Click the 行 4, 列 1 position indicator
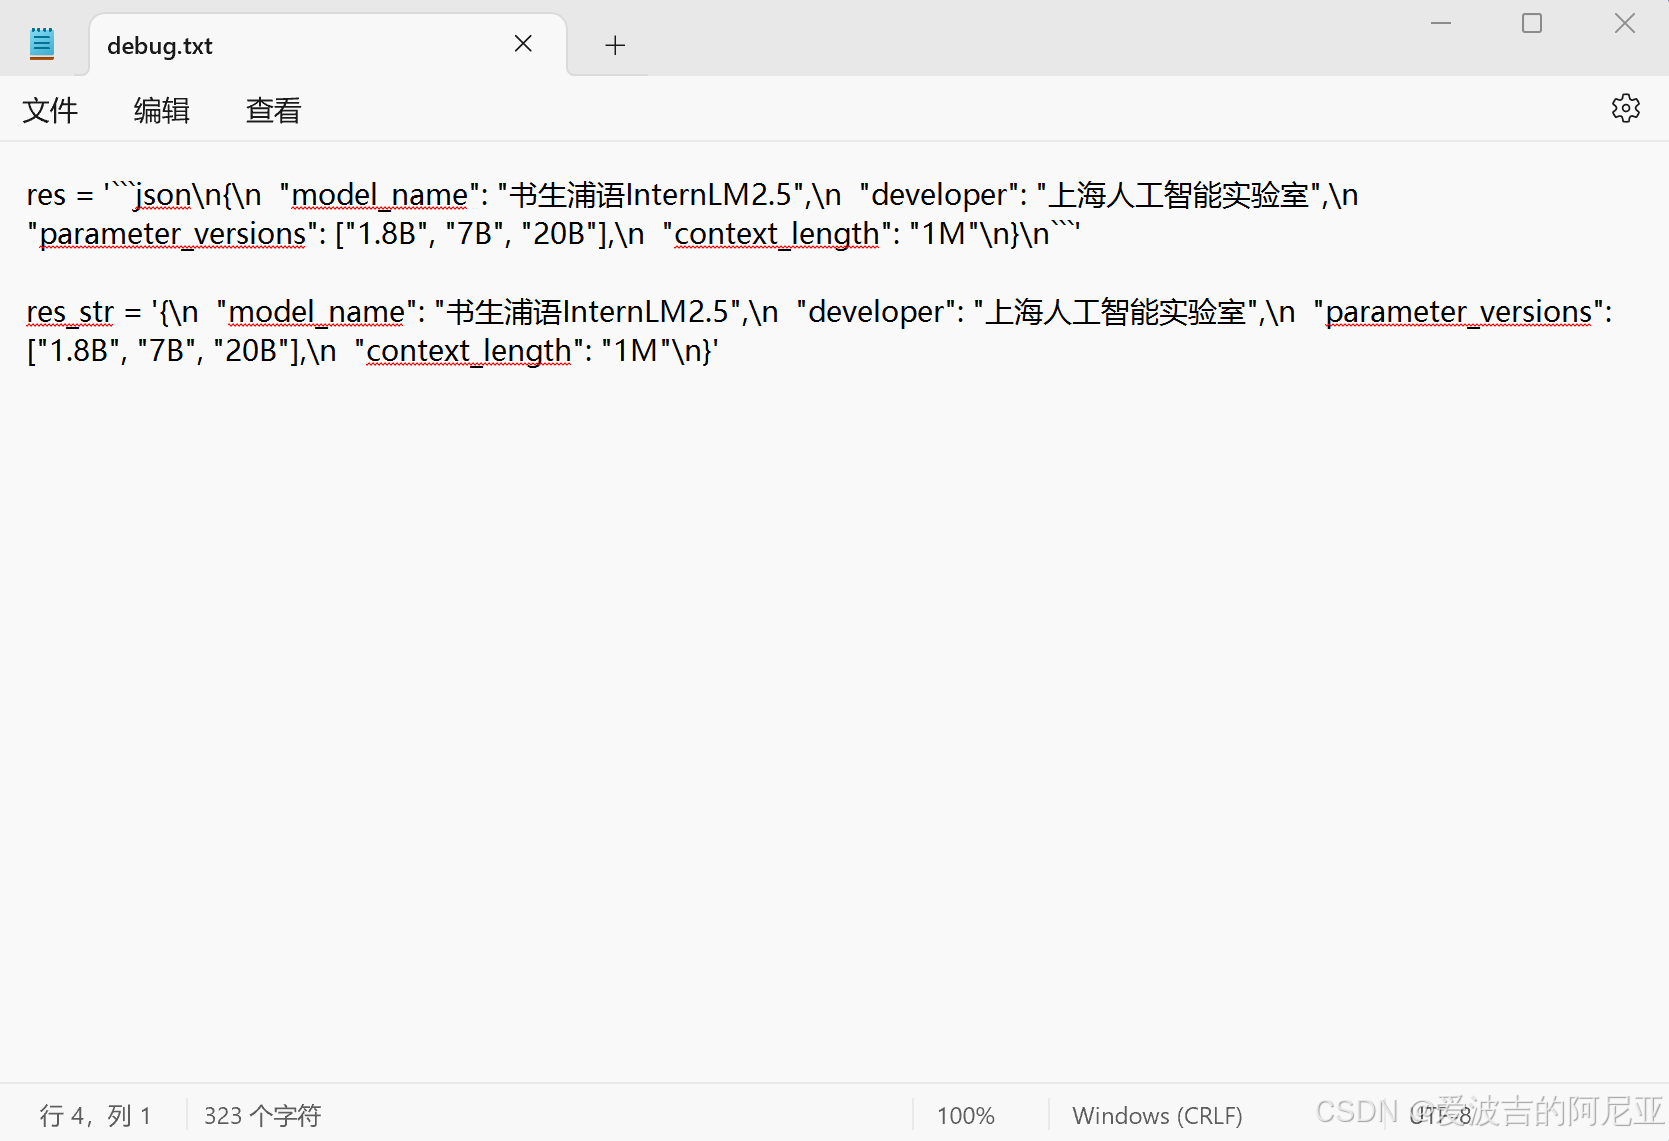The height and width of the screenshot is (1141, 1669). 96,1115
